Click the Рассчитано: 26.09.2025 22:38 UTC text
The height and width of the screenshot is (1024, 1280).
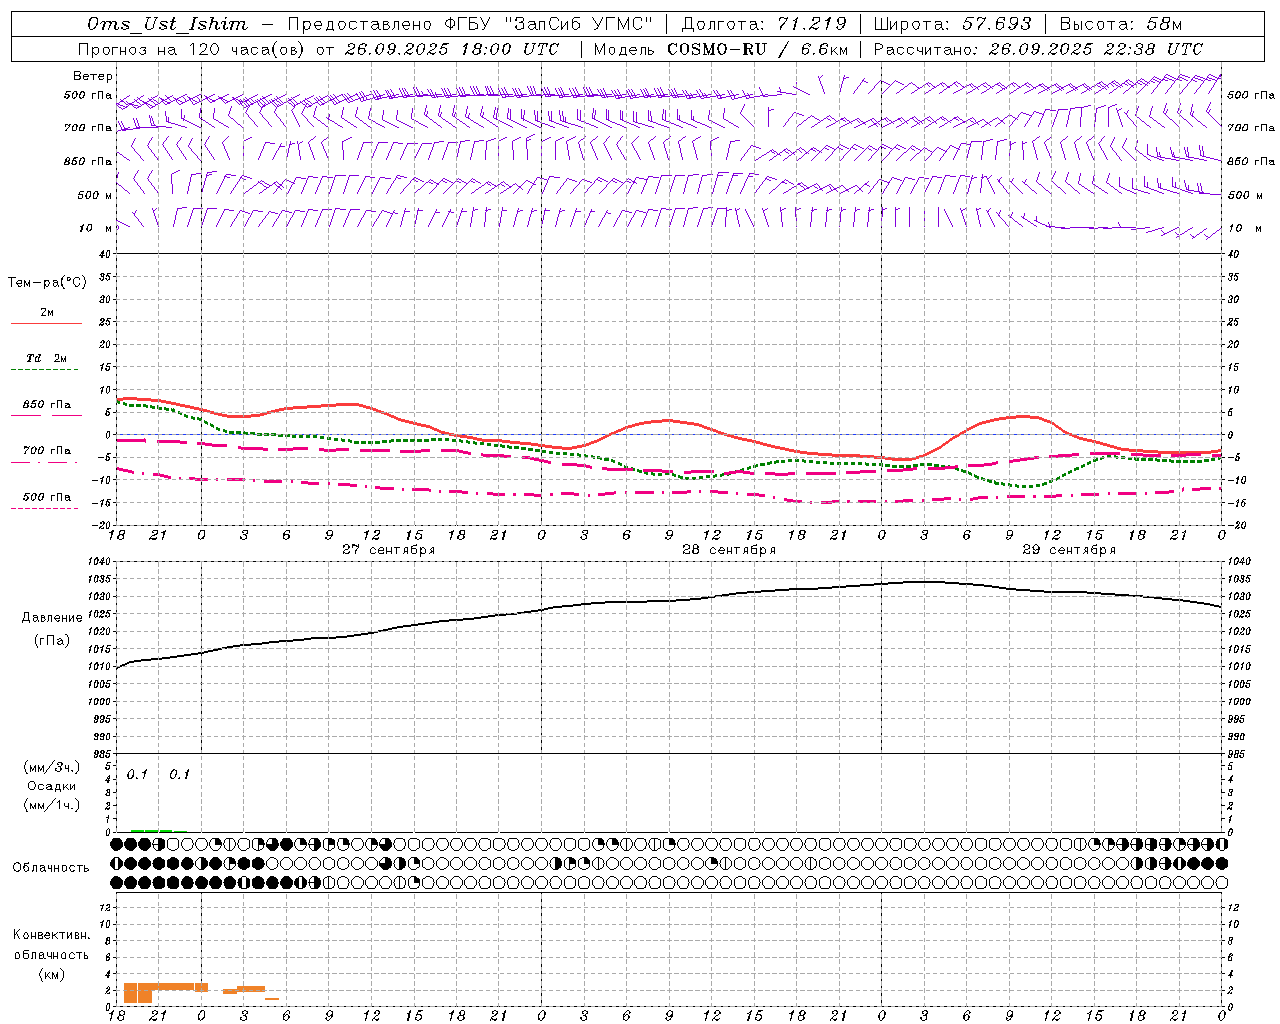click(x=1038, y=49)
